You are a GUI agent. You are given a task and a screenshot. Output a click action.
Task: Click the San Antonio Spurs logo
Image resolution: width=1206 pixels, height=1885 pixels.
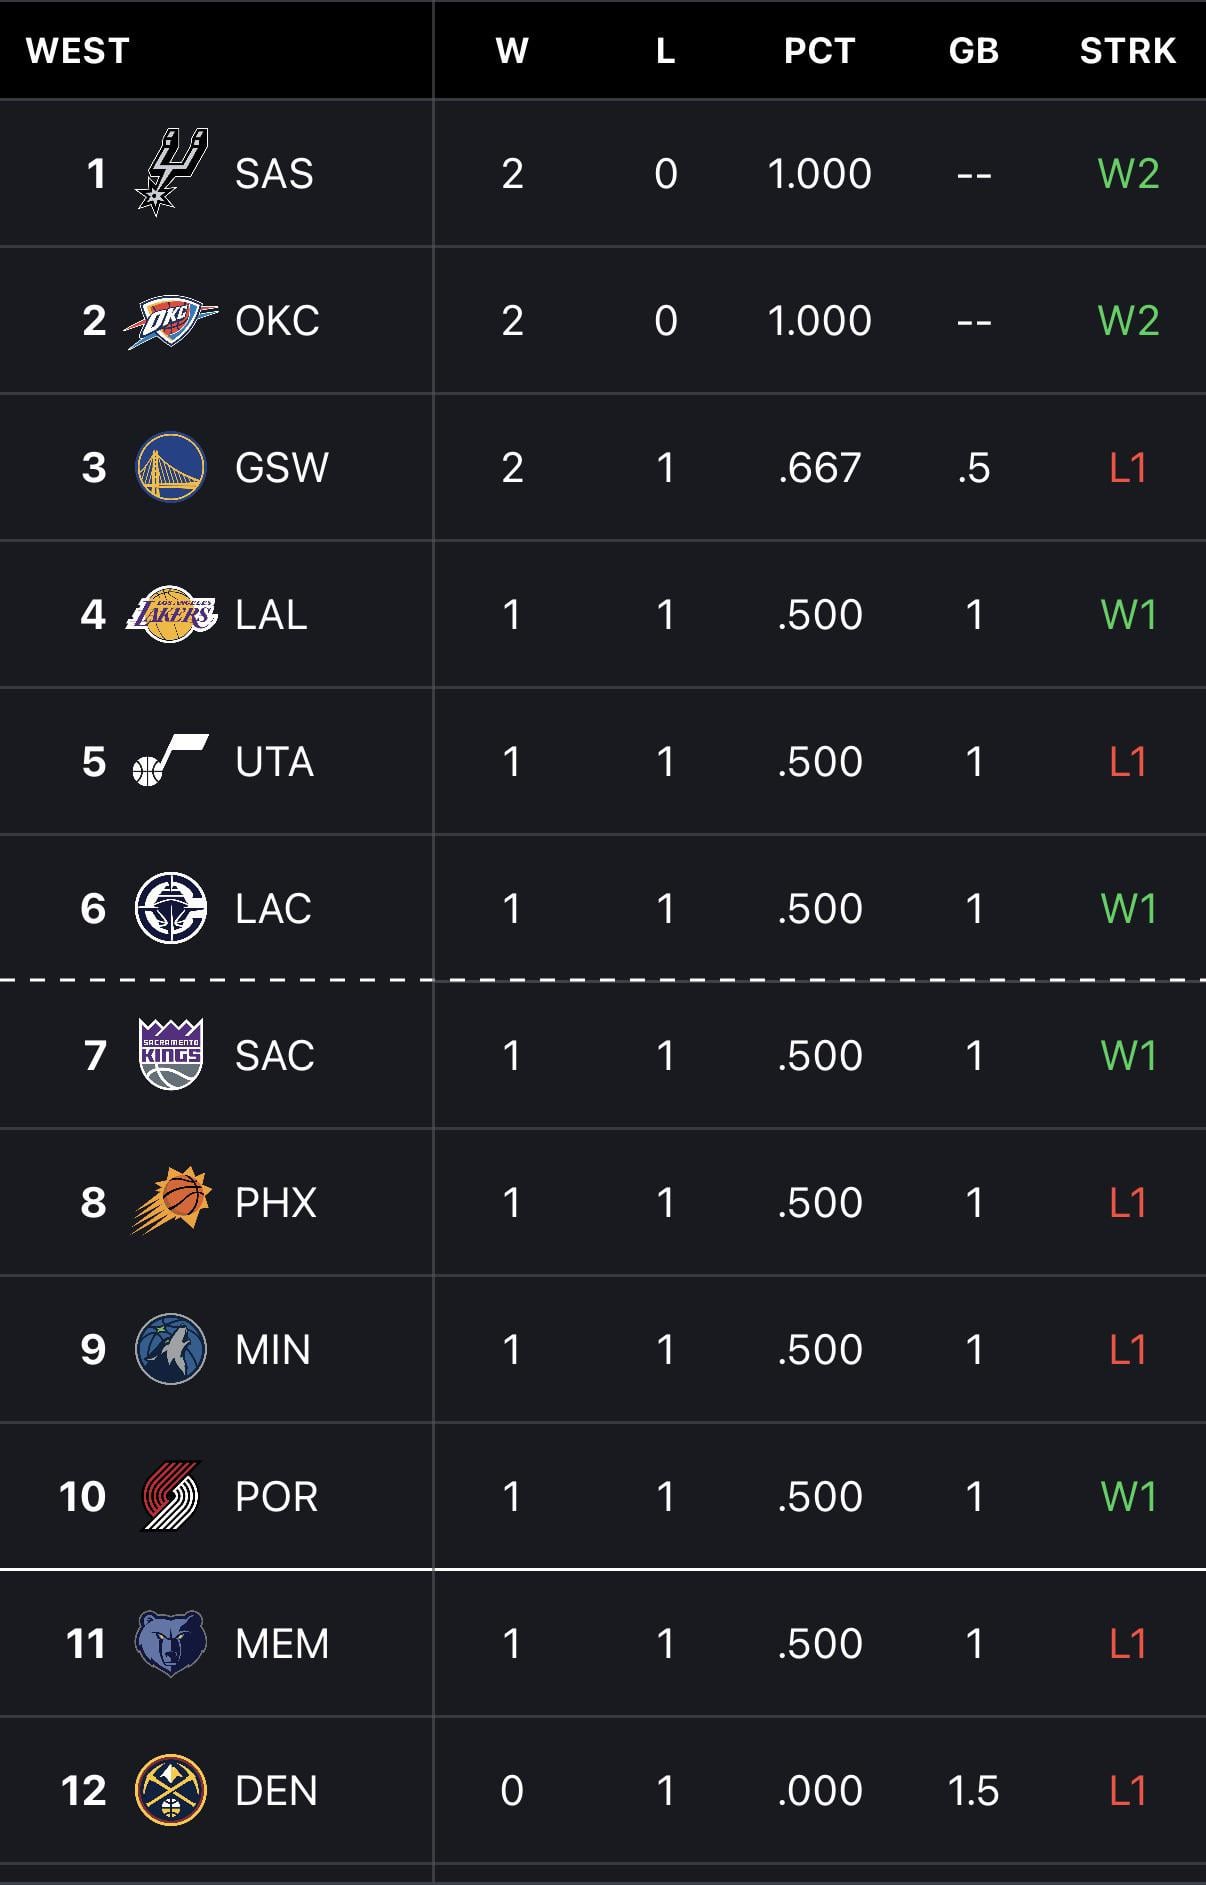(171, 173)
